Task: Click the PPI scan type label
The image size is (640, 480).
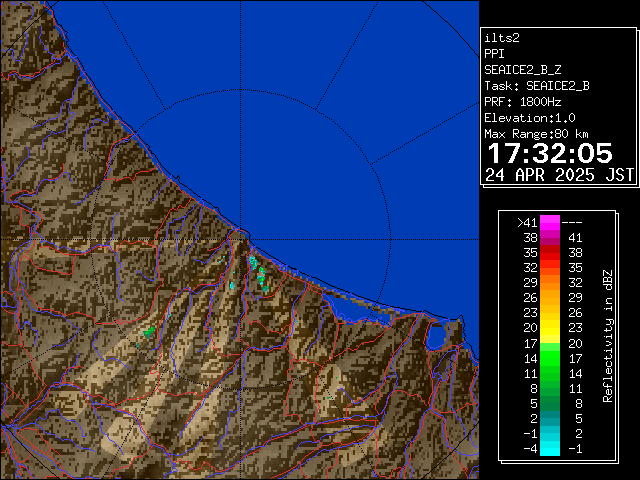Action: [494, 54]
